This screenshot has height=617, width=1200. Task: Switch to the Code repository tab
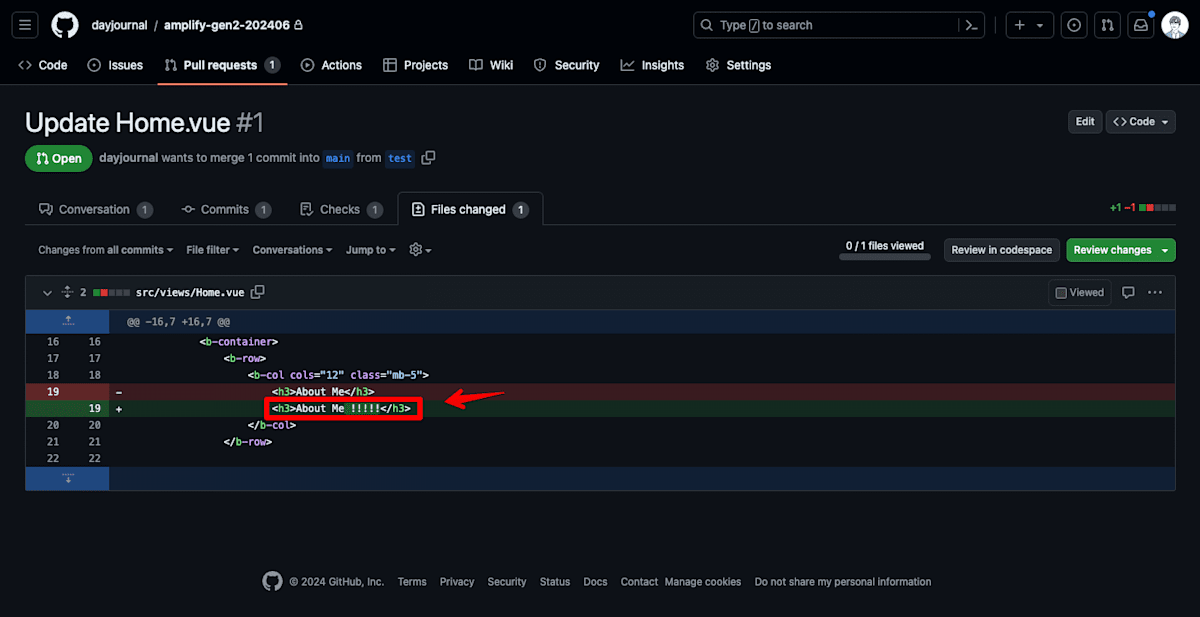[x=43, y=65]
